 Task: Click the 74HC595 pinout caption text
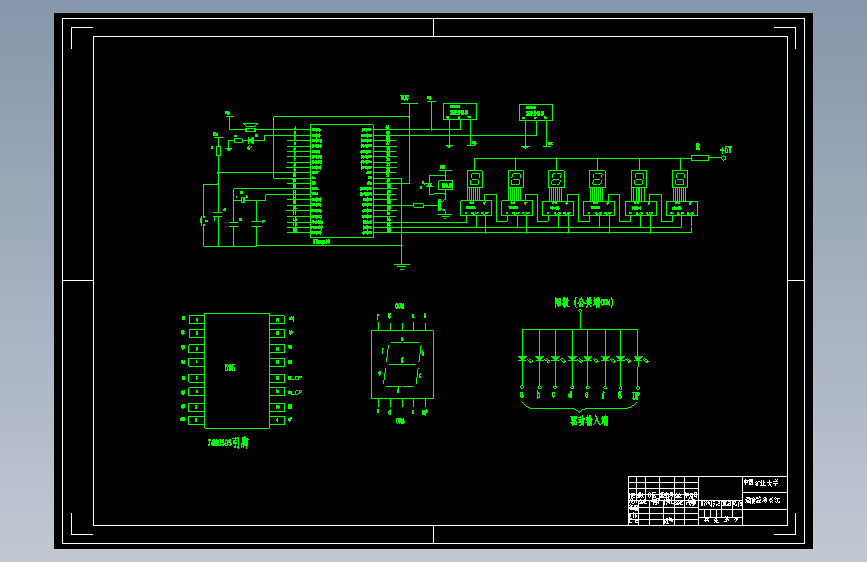(228, 443)
